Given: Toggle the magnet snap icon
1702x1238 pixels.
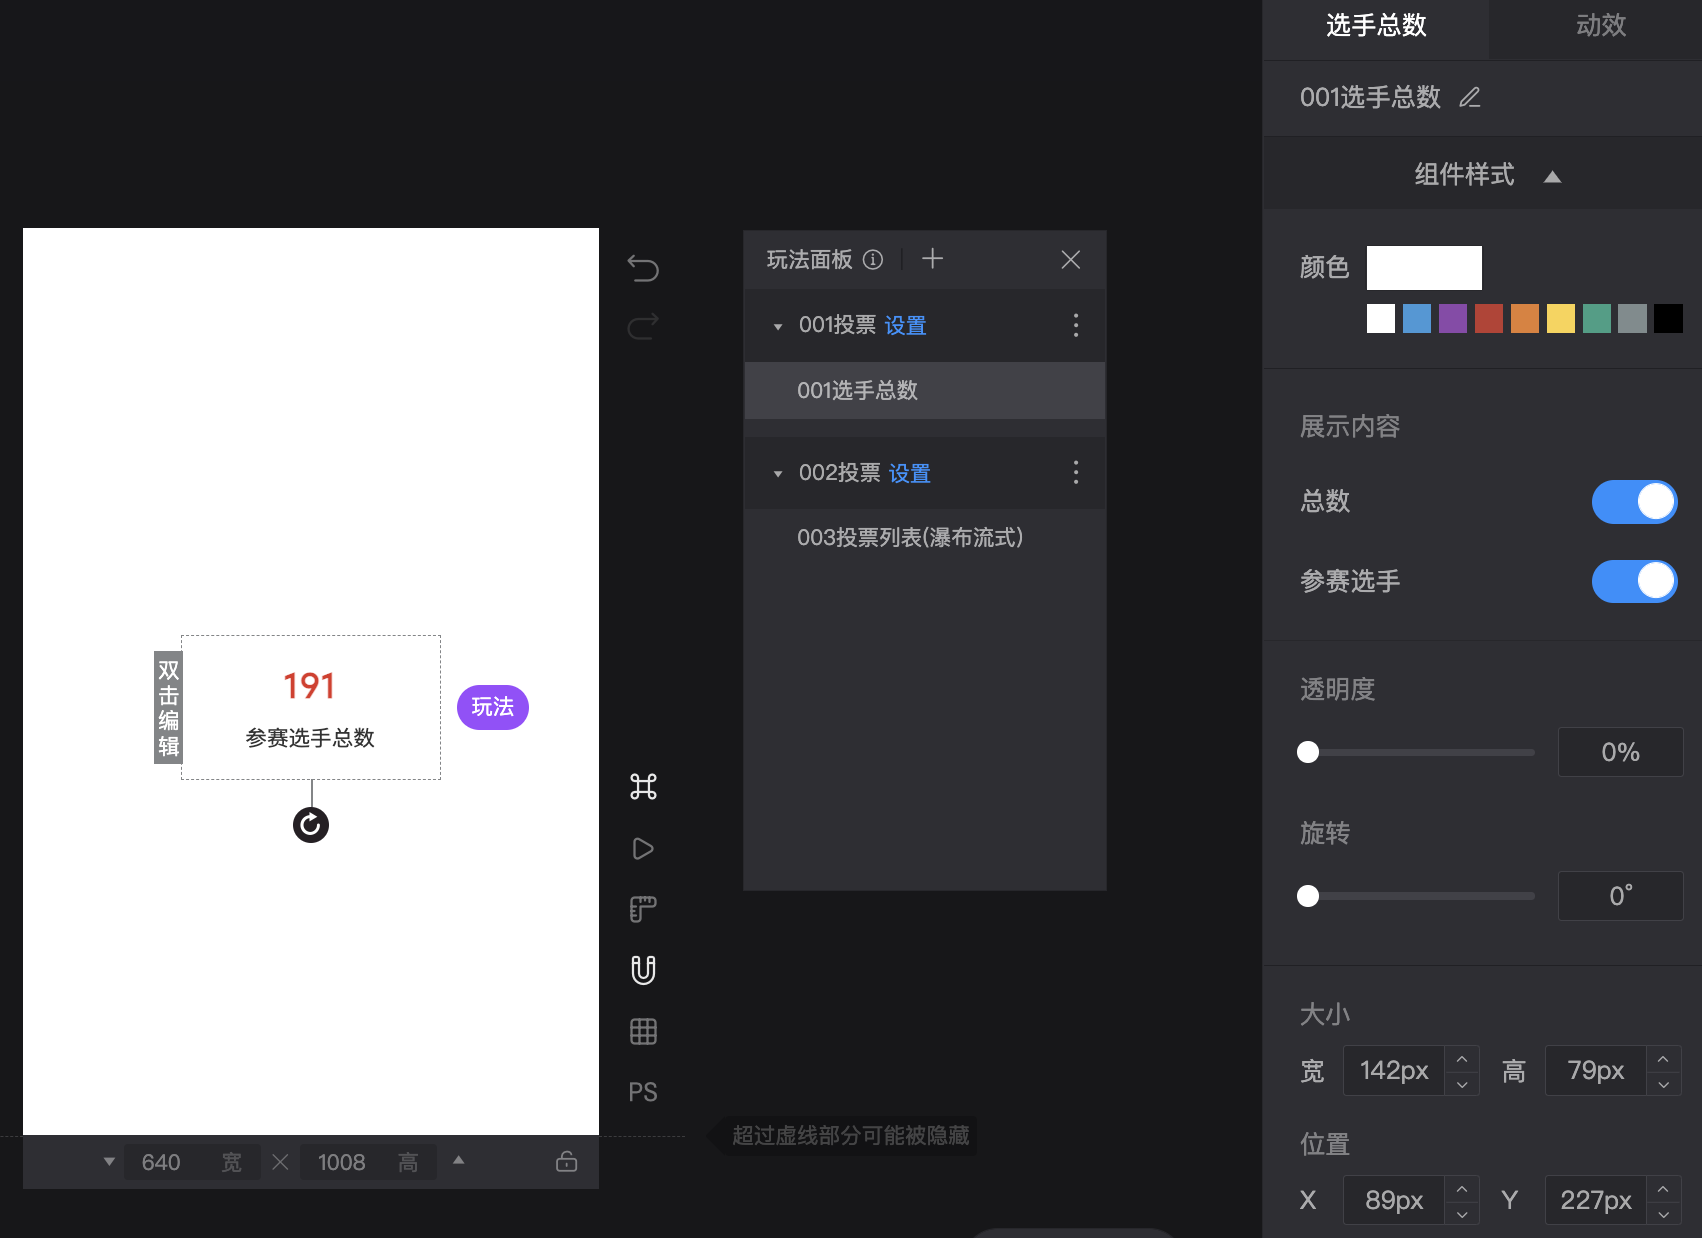Looking at the screenshot, I should [643, 970].
